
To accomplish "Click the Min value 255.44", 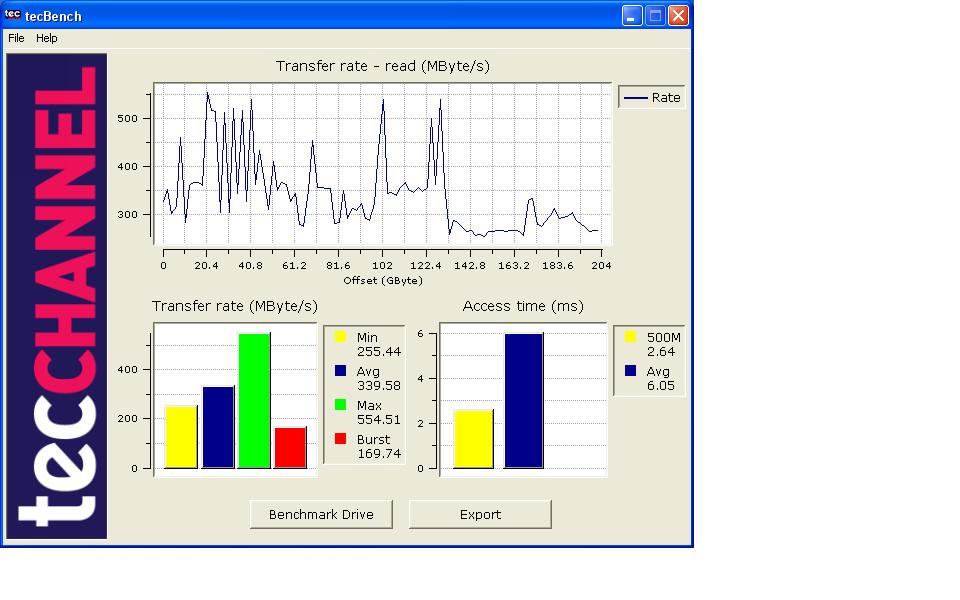I will point(379,351).
